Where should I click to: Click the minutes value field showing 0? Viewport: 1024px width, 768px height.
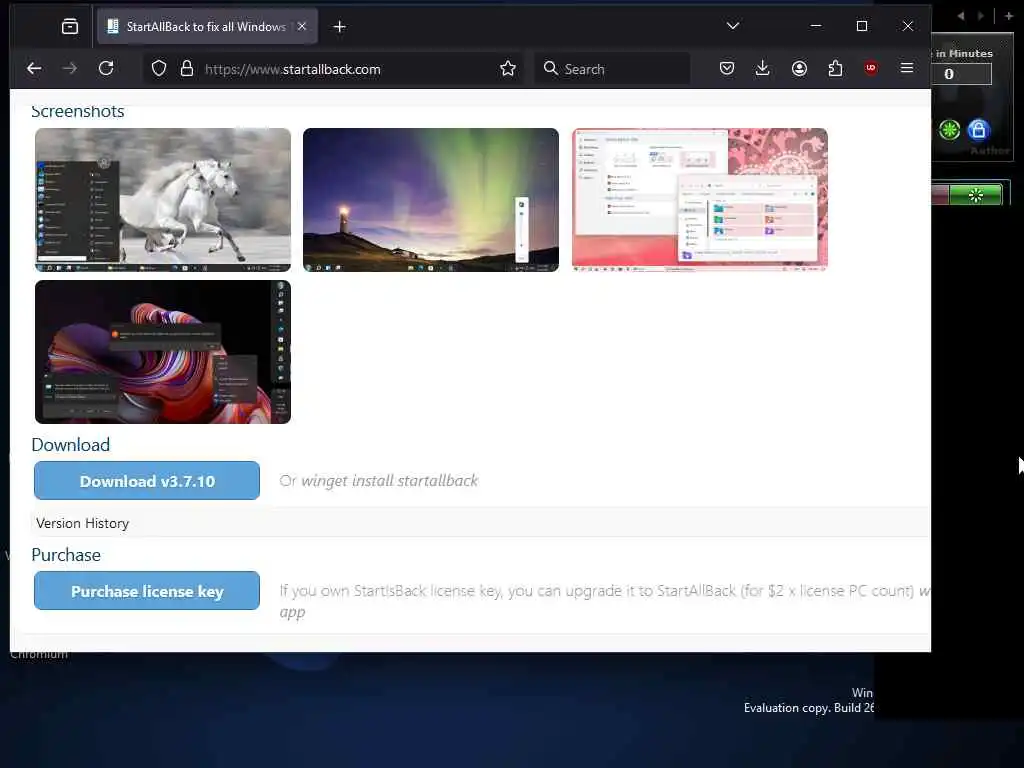pyautogui.click(x=962, y=74)
